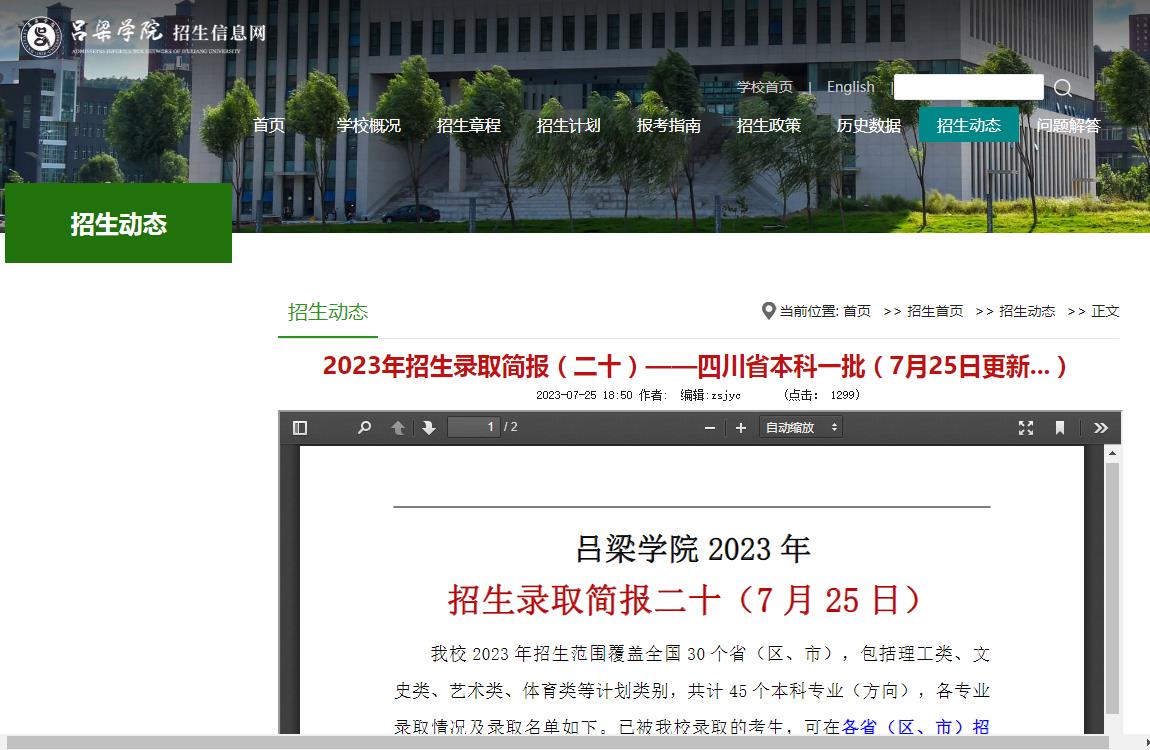Click the red PDF heading 招生录取简报二十
Viewport: 1150px width, 750px height.
point(684,600)
